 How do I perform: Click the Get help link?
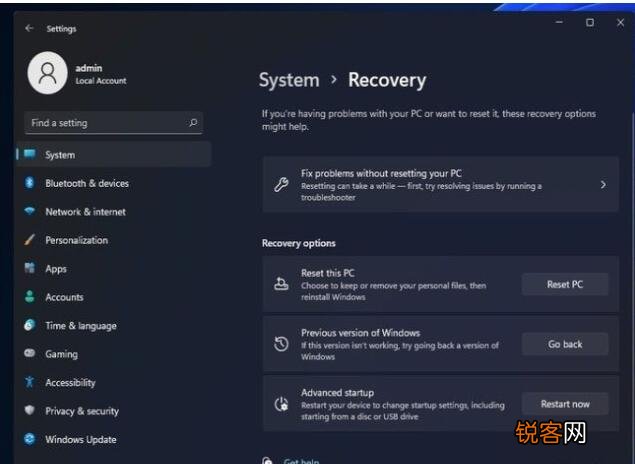click(301, 461)
